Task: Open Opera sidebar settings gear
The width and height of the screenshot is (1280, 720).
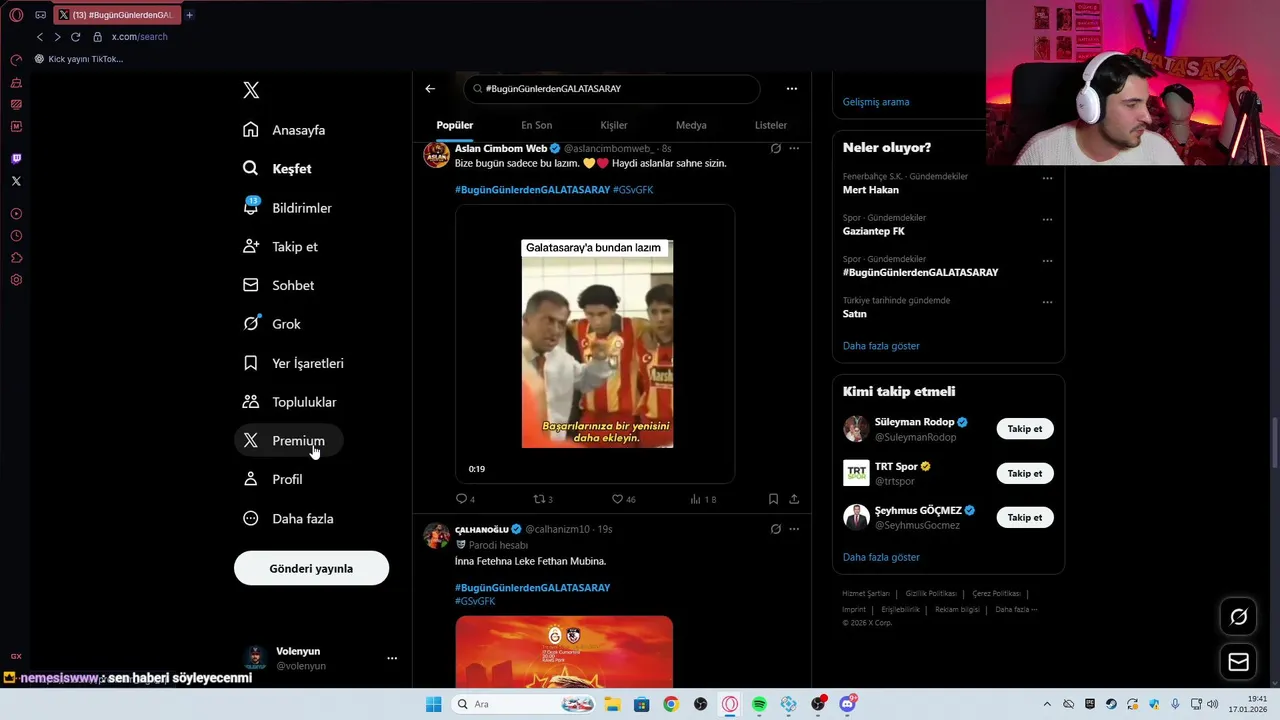Action: [x=16, y=280]
